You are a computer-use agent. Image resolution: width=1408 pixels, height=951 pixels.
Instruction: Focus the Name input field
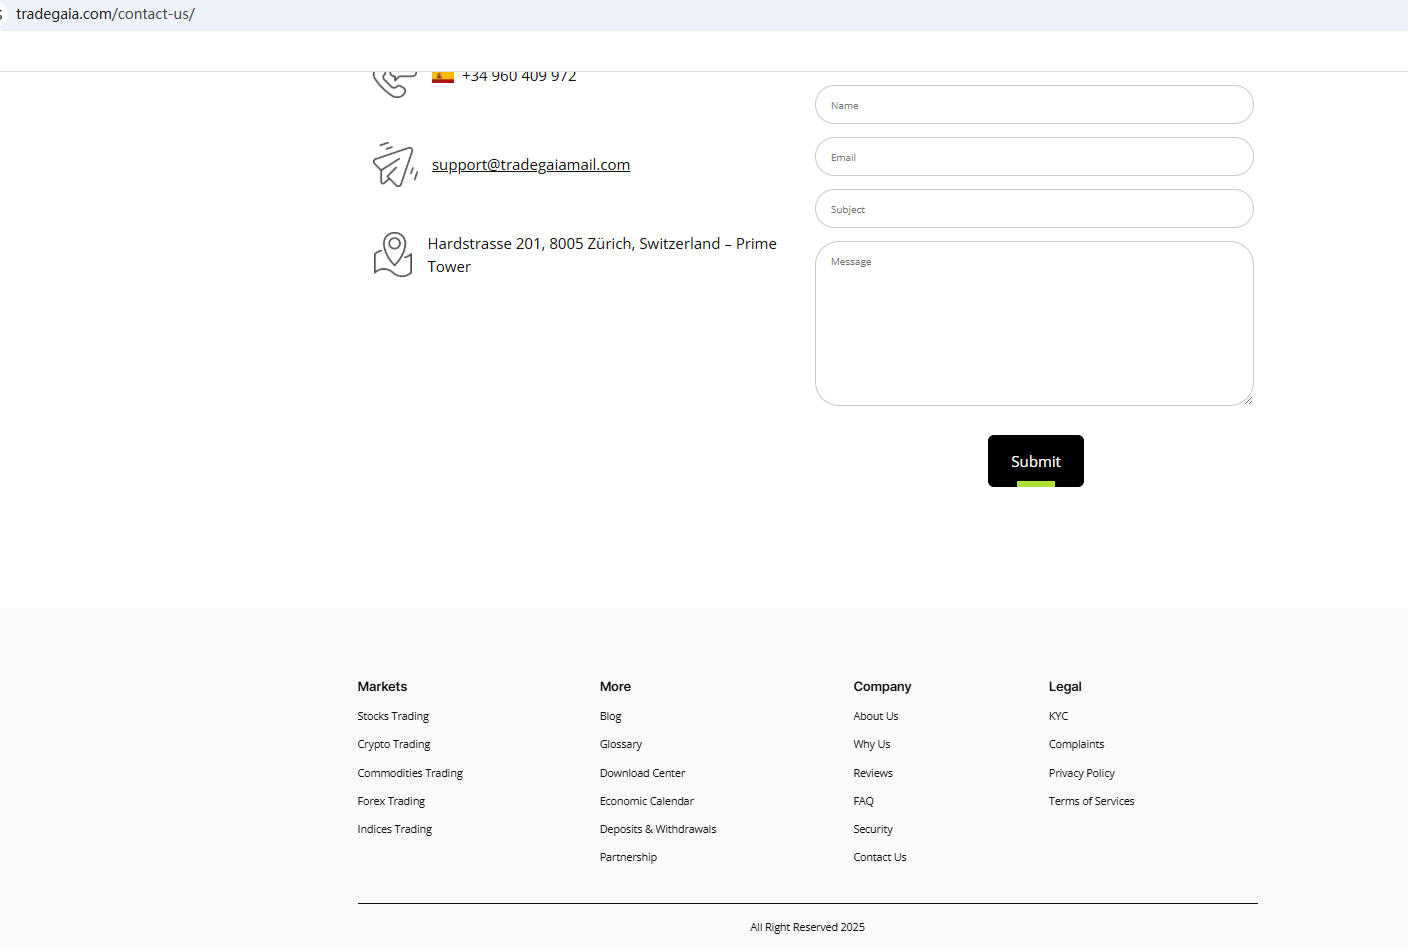pyautogui.click(x=1033, y=105)
